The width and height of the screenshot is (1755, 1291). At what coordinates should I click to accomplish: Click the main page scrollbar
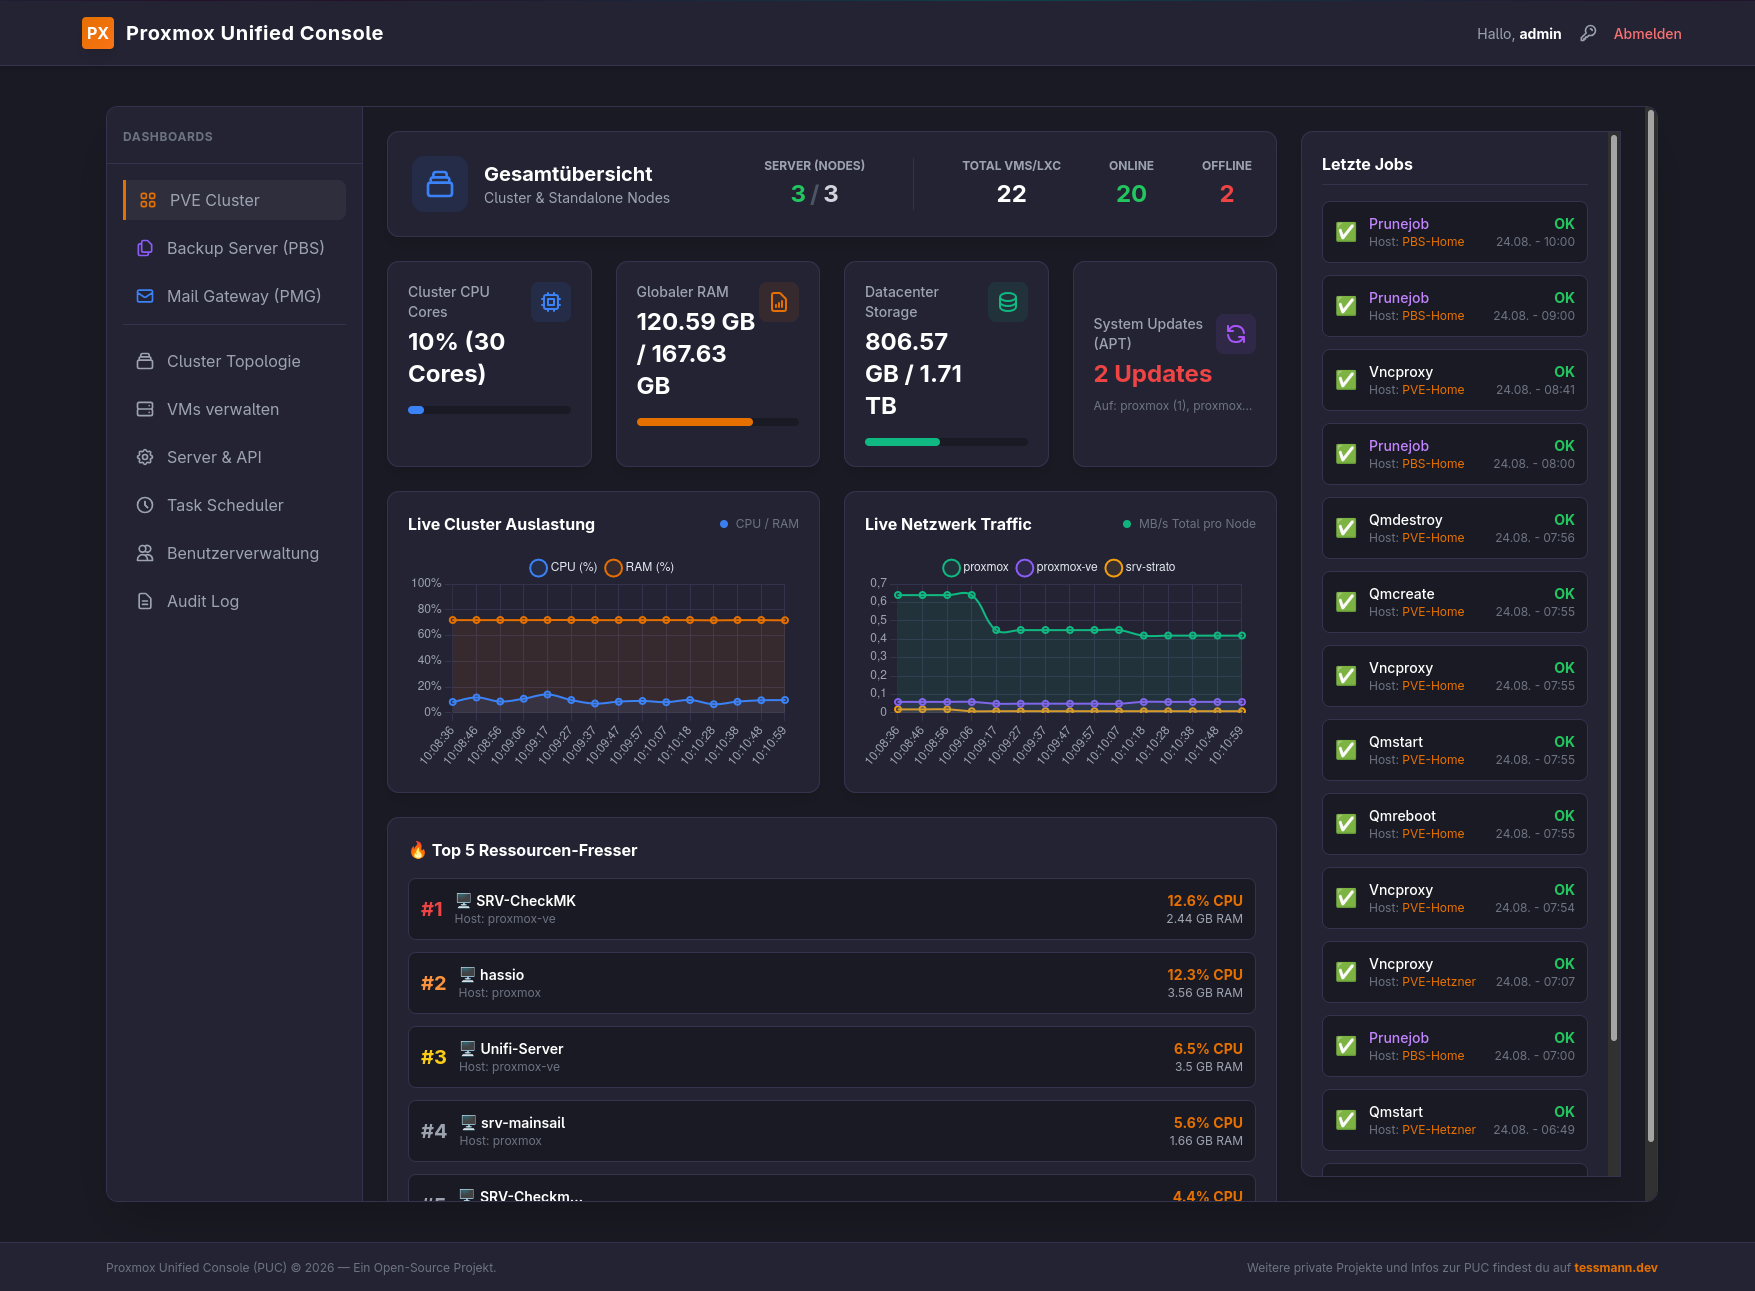1650,626
